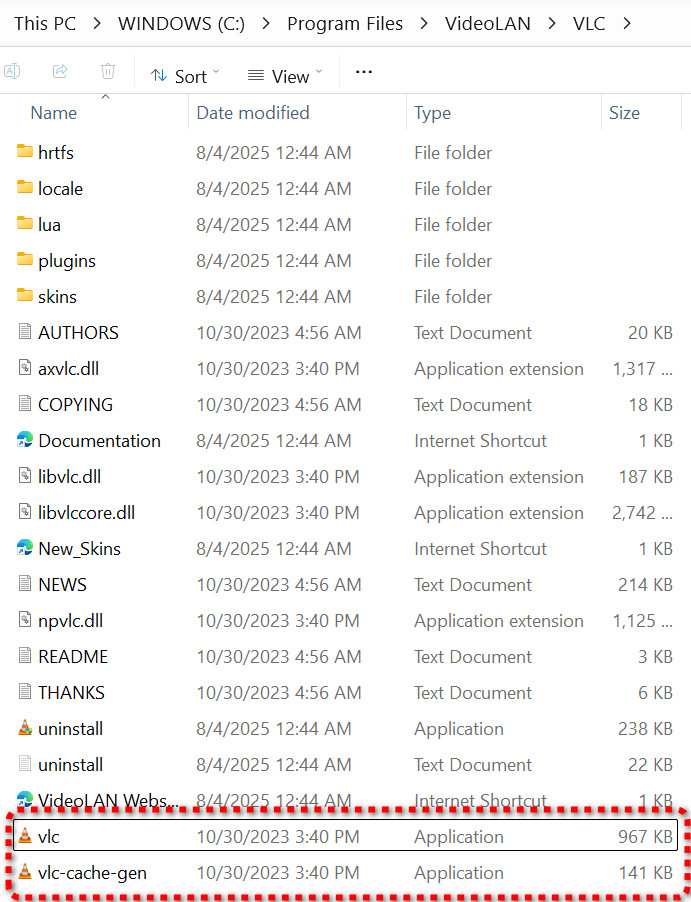Open the See more ellipsis menu
Screen dimensions: 691x902
click(x=364, y=72)
